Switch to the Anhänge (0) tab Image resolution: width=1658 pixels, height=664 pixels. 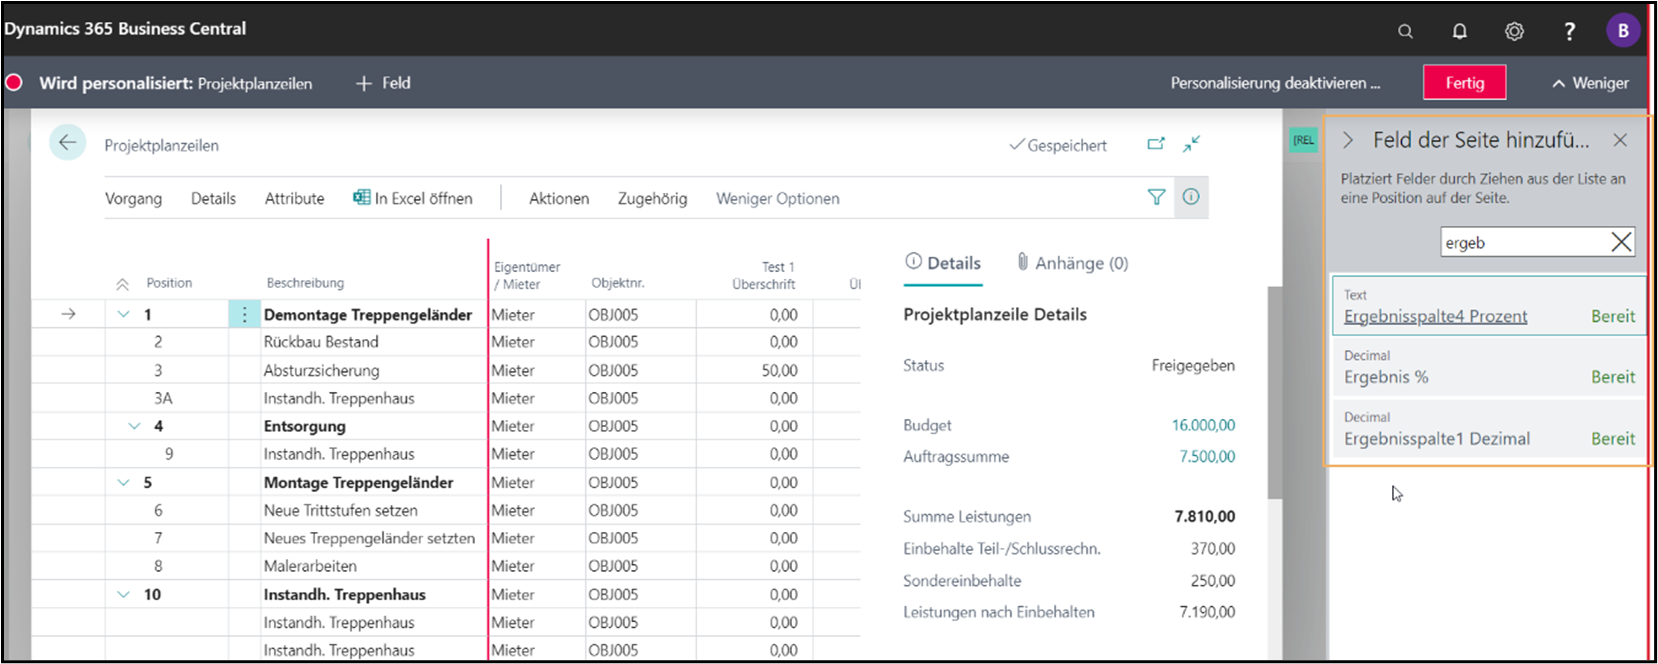point(1072,263)
